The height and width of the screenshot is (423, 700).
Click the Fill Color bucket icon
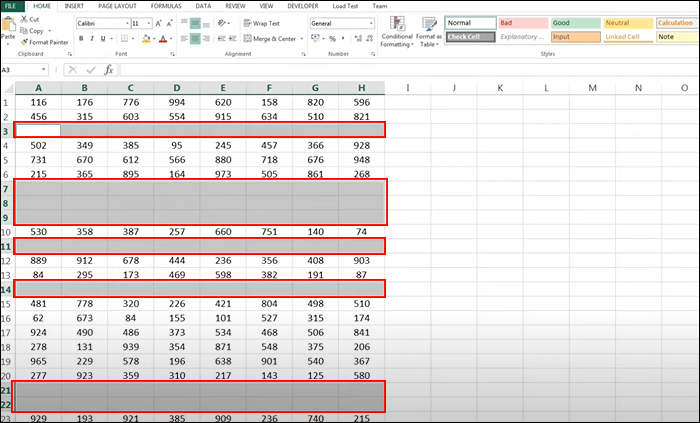(146, 39)
